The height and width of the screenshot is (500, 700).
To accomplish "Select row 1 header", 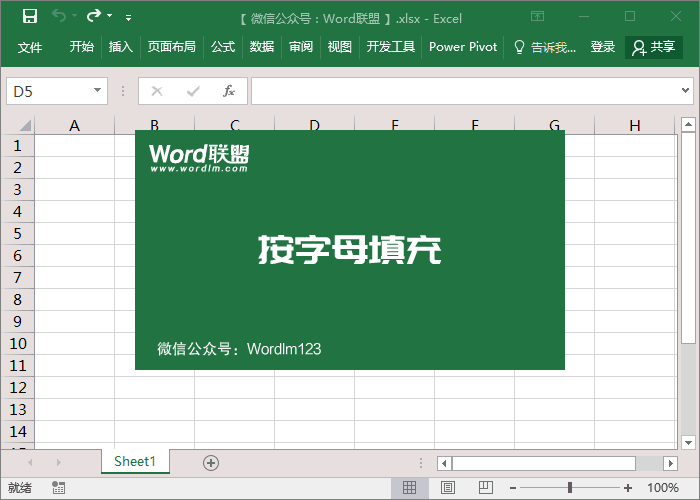I will click(17, 146).
